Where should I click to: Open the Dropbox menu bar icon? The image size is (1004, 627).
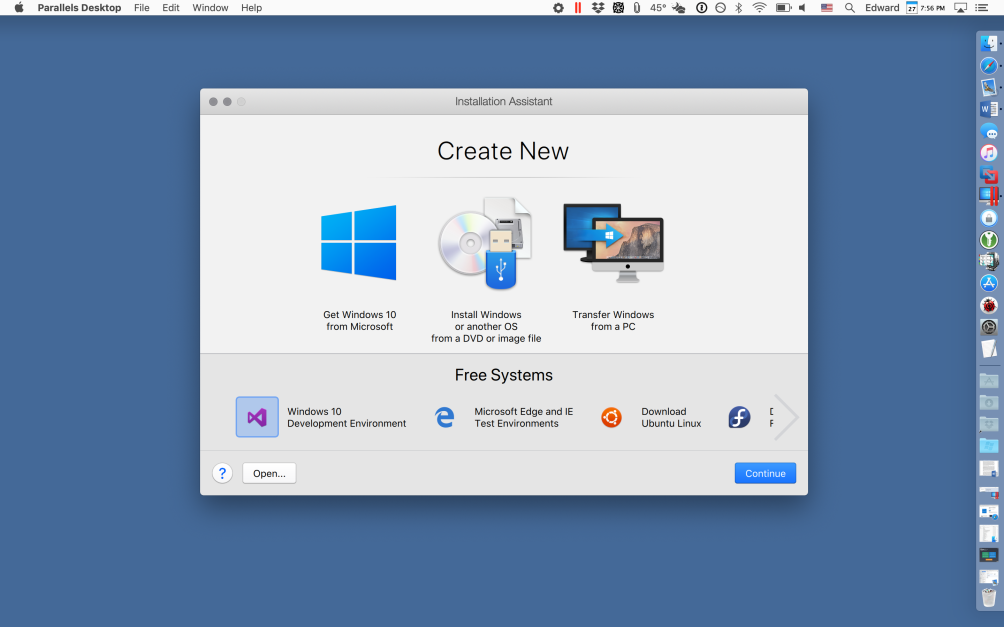(597, 8)
